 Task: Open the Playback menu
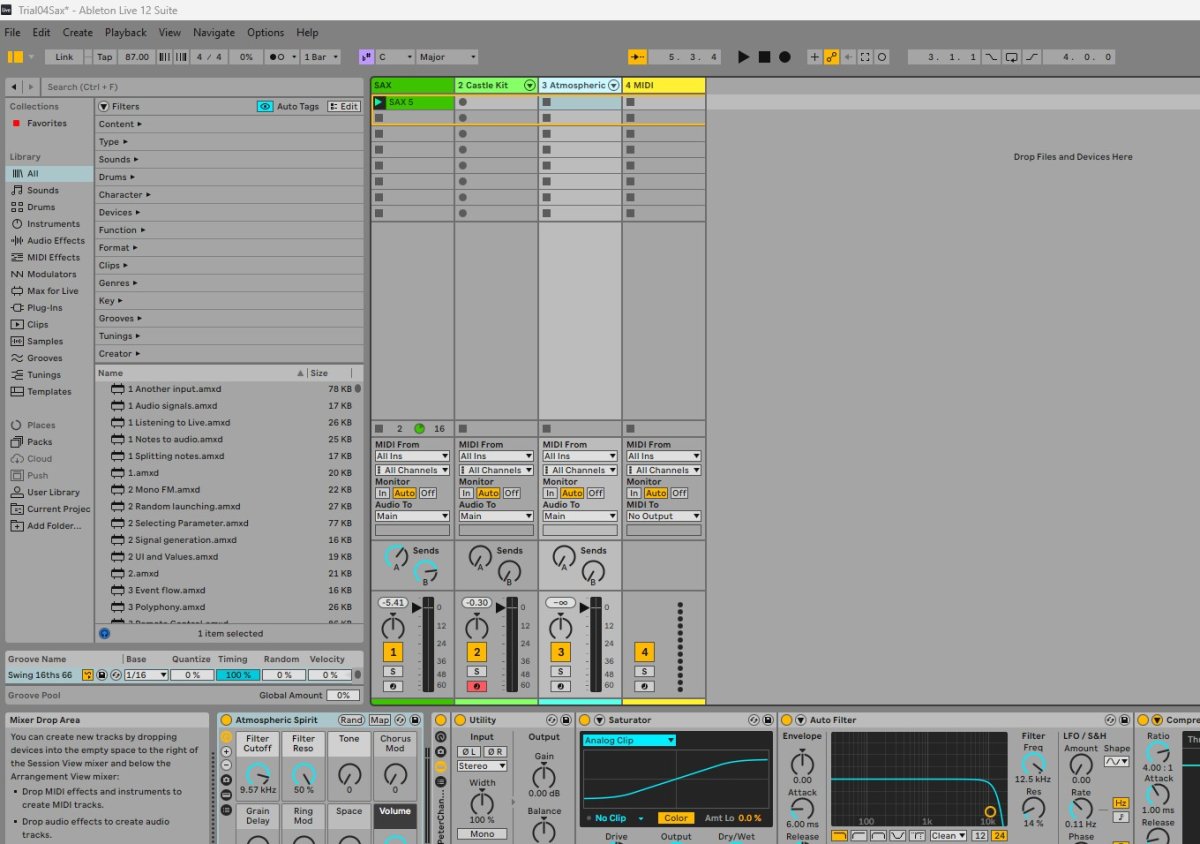click(x=126, y=33)
